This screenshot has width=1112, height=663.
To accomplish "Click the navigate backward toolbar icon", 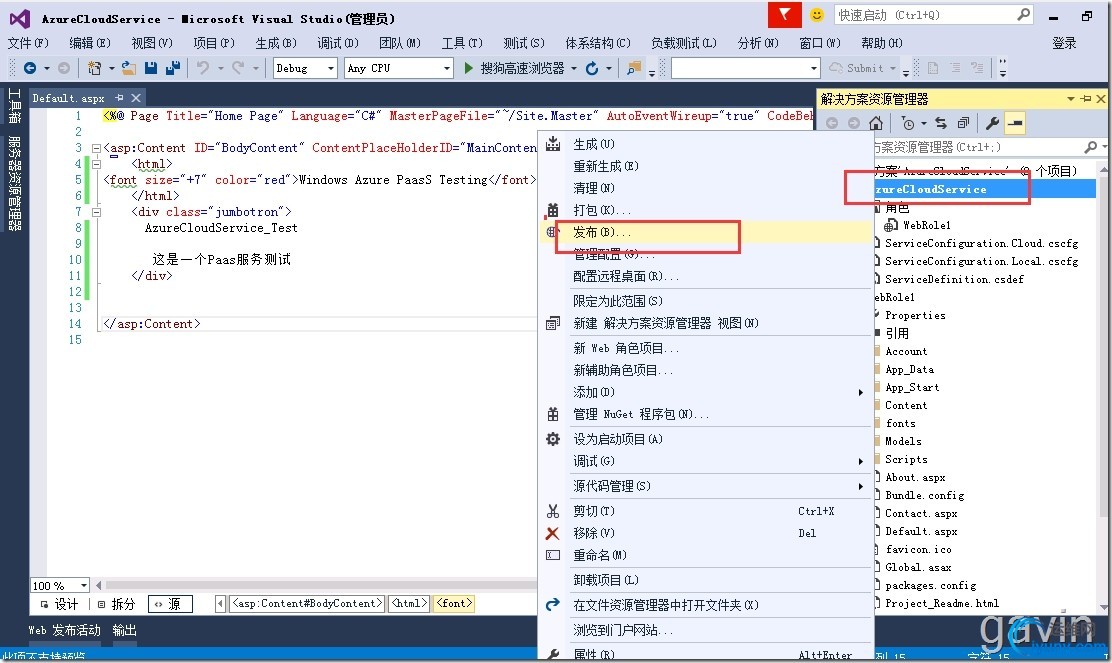I will [x=30, y=68].
